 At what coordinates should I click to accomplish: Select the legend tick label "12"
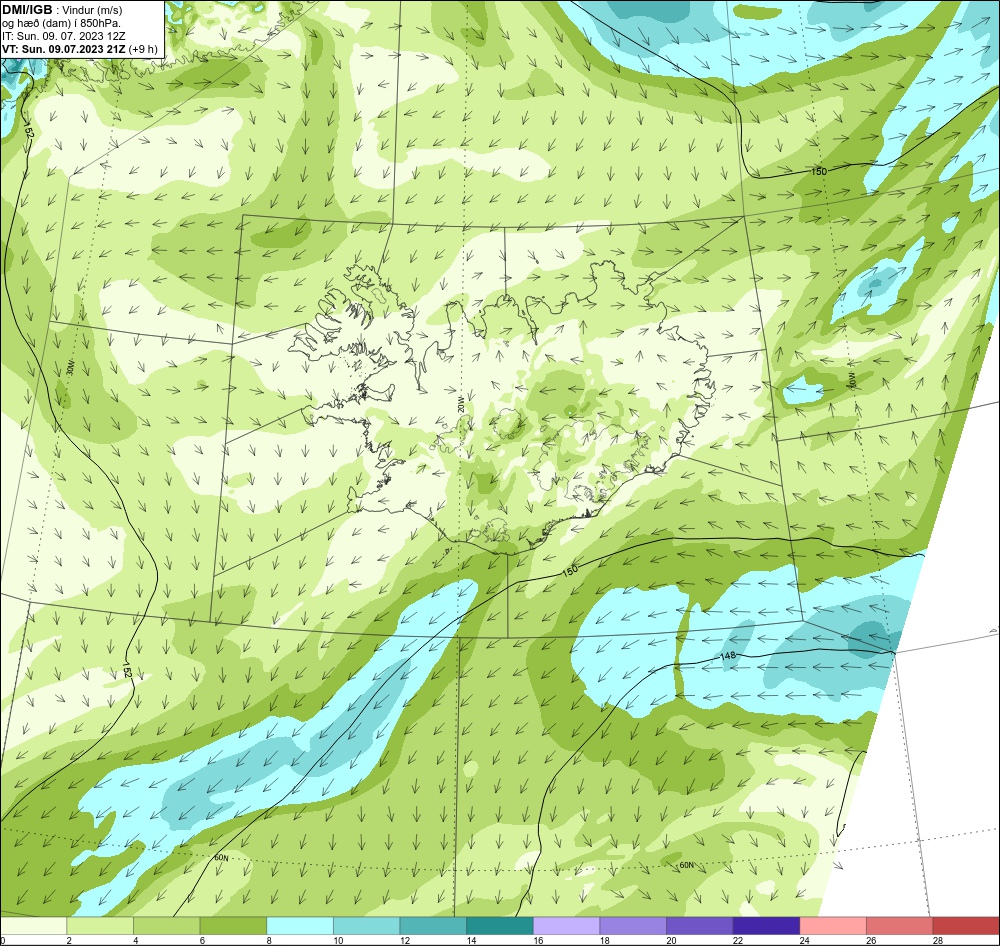click(x=405, y=940)
